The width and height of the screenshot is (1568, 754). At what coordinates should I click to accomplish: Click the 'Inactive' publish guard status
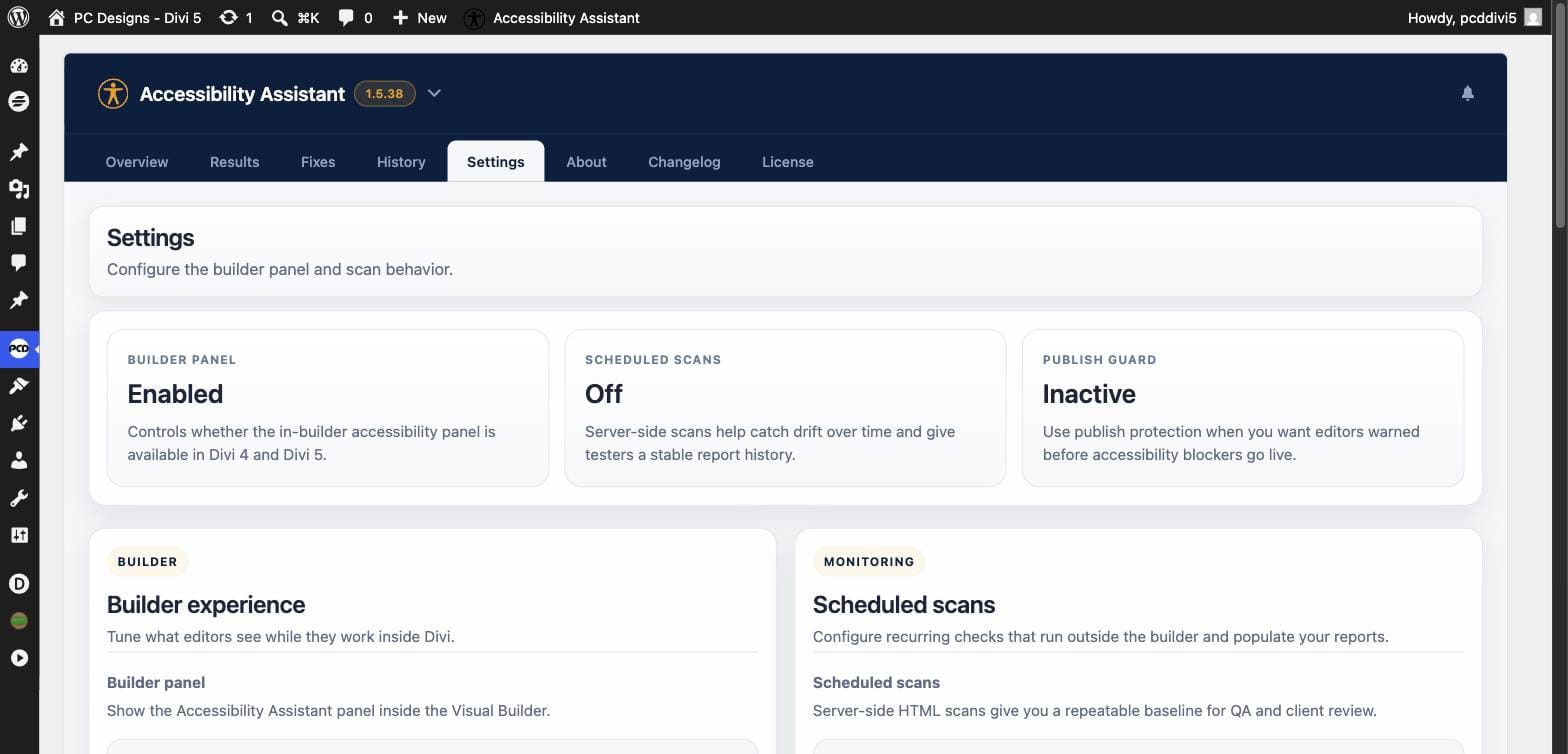[1089, 394]
